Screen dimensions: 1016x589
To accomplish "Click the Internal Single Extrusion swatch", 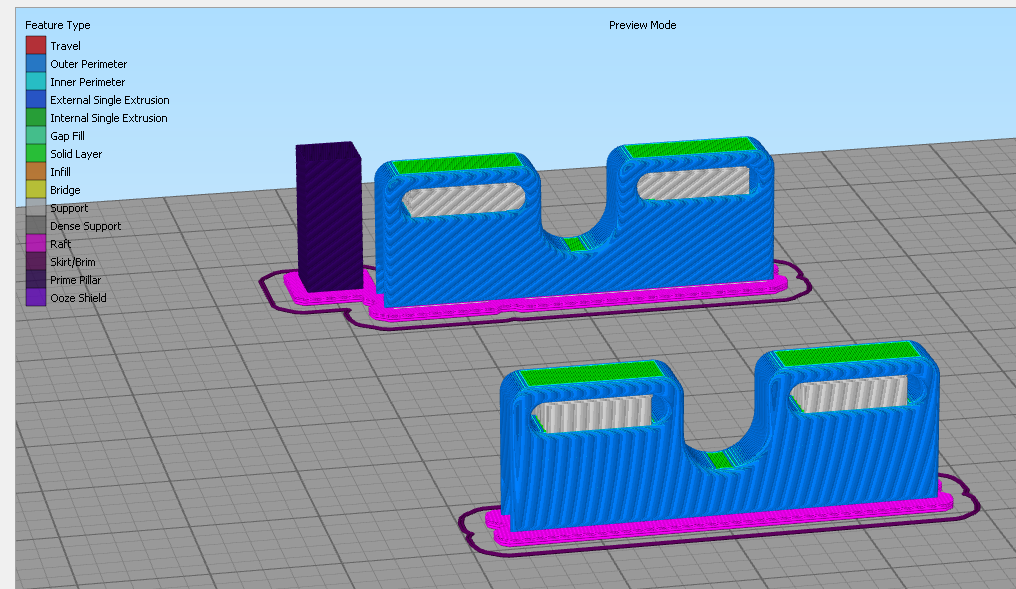I will pyautogui.click(x=36, y=118).
